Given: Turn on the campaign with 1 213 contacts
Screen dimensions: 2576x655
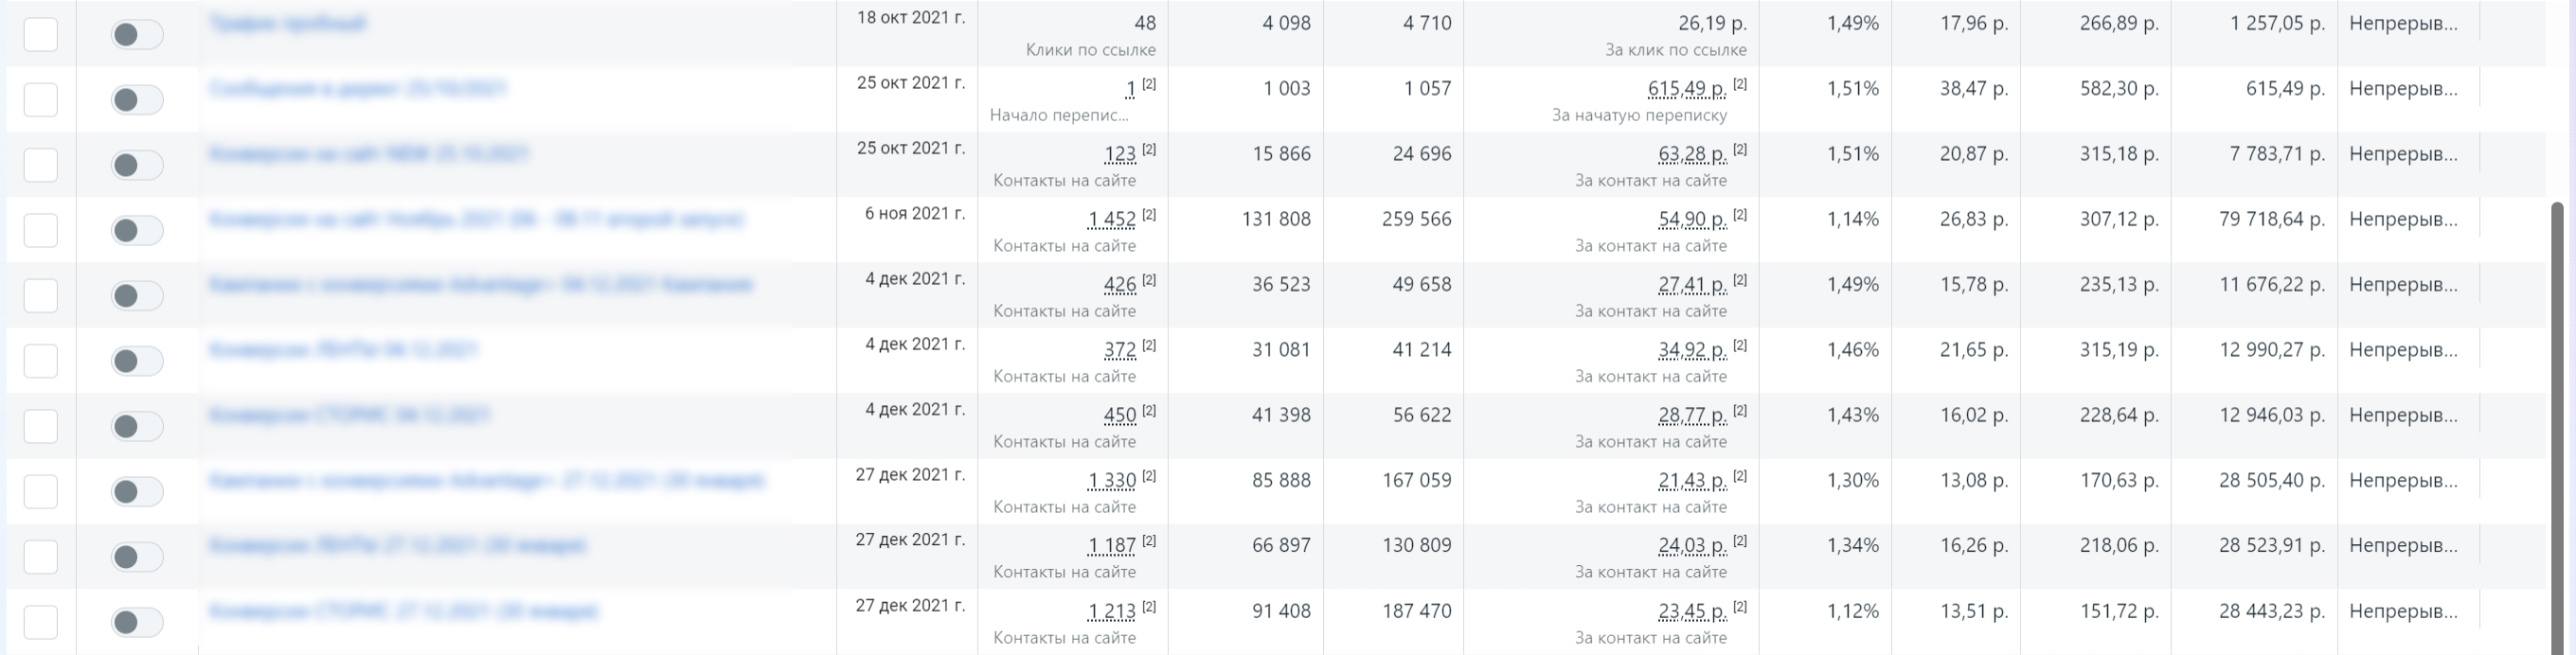Looking at the screenshot, I should pos(137,622).
